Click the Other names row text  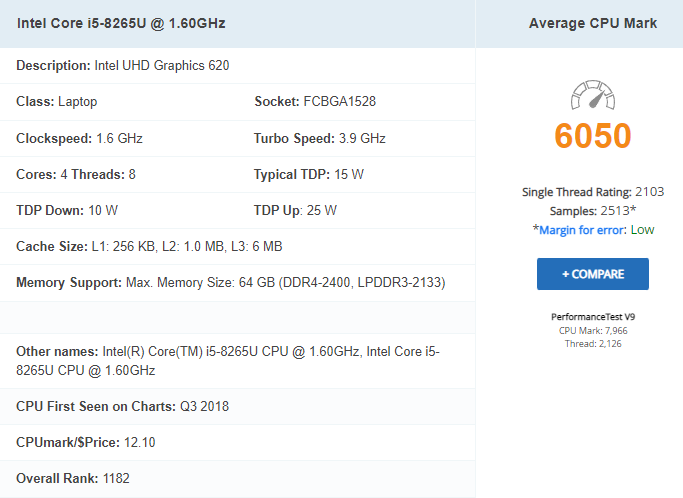point(228,361)
